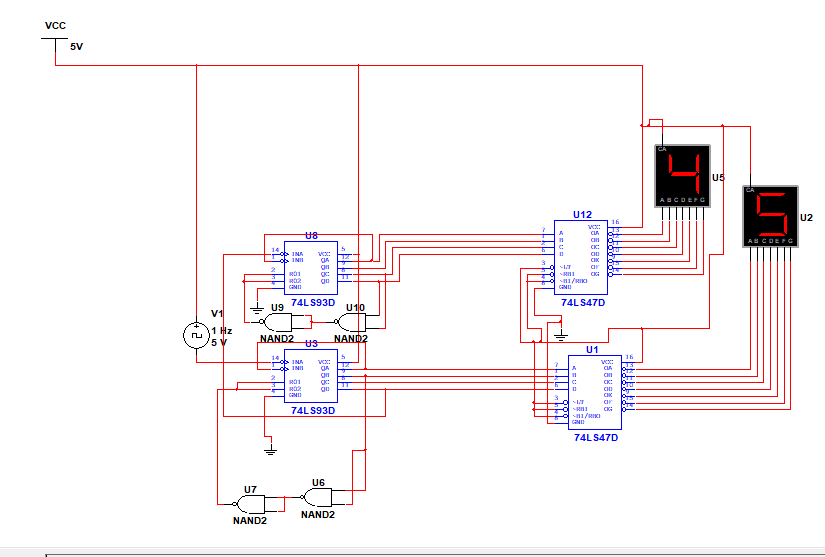The width and height of the screenshot is (825, 557).
Task: Click the NAND2 label under U7
Action: (x=250, y=521)
